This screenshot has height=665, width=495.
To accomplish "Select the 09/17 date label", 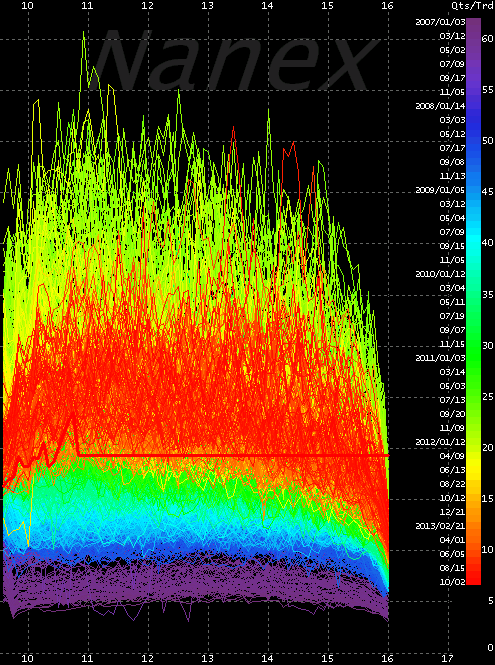I will 453,78.
